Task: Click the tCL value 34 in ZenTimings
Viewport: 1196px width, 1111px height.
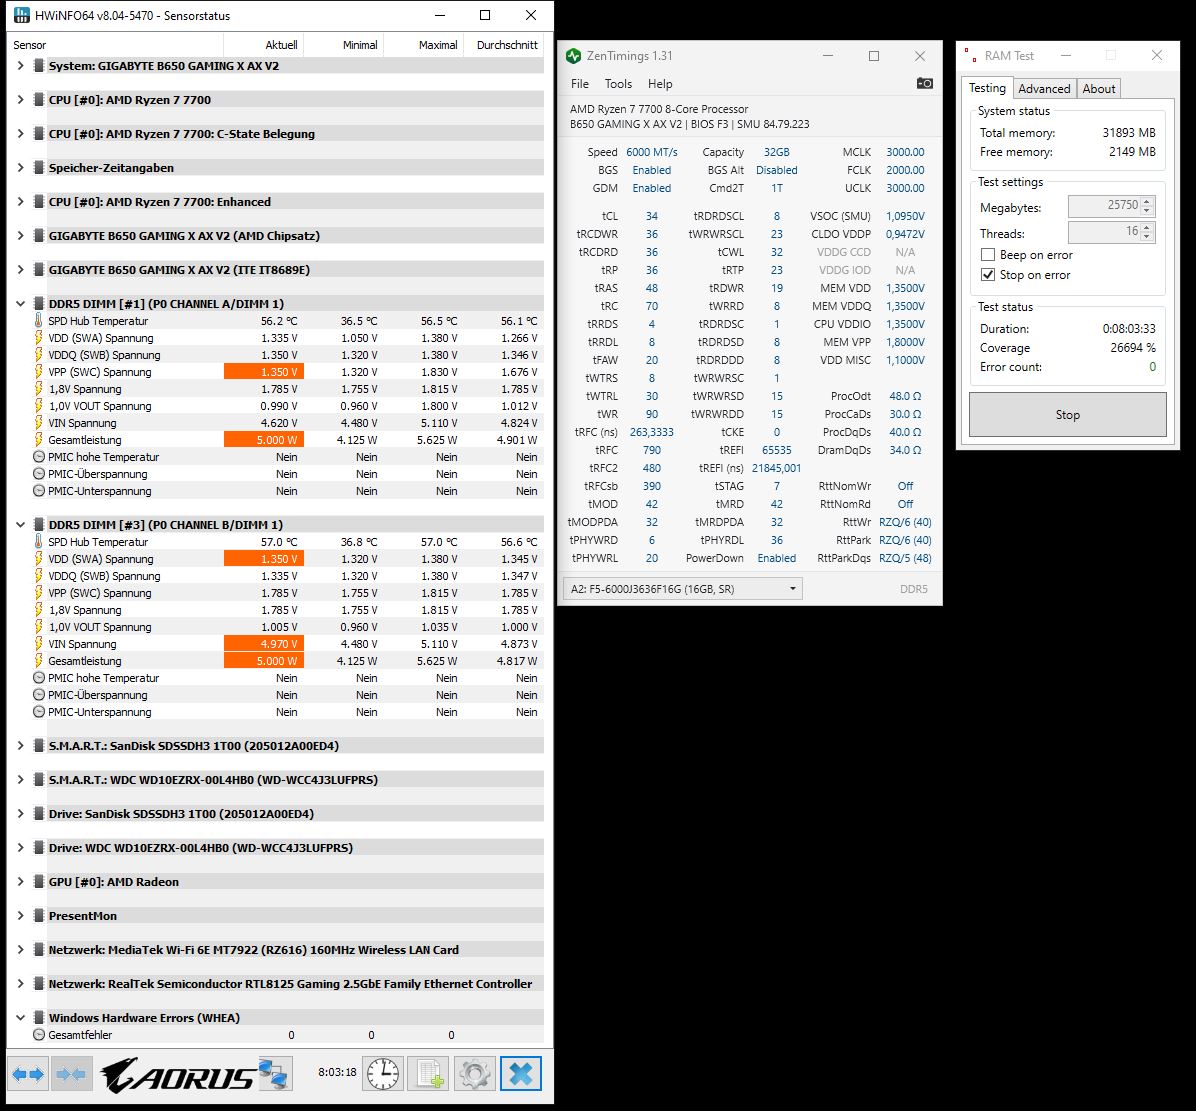Action: tap(651, 216)
